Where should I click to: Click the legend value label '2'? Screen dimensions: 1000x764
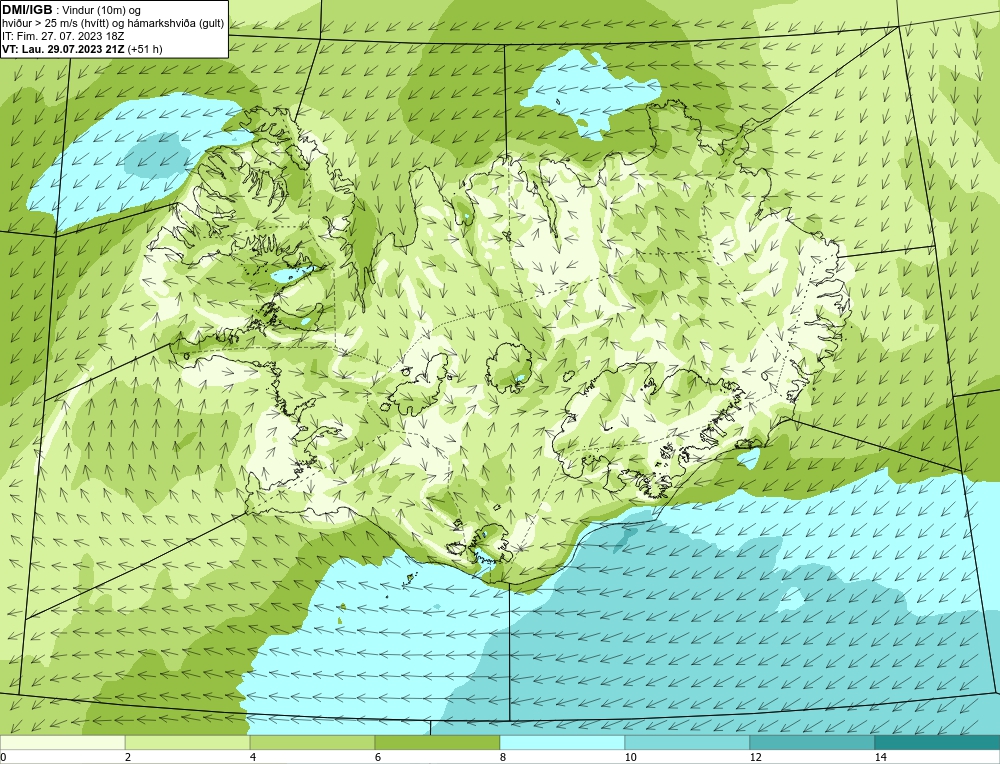[128, 757]
